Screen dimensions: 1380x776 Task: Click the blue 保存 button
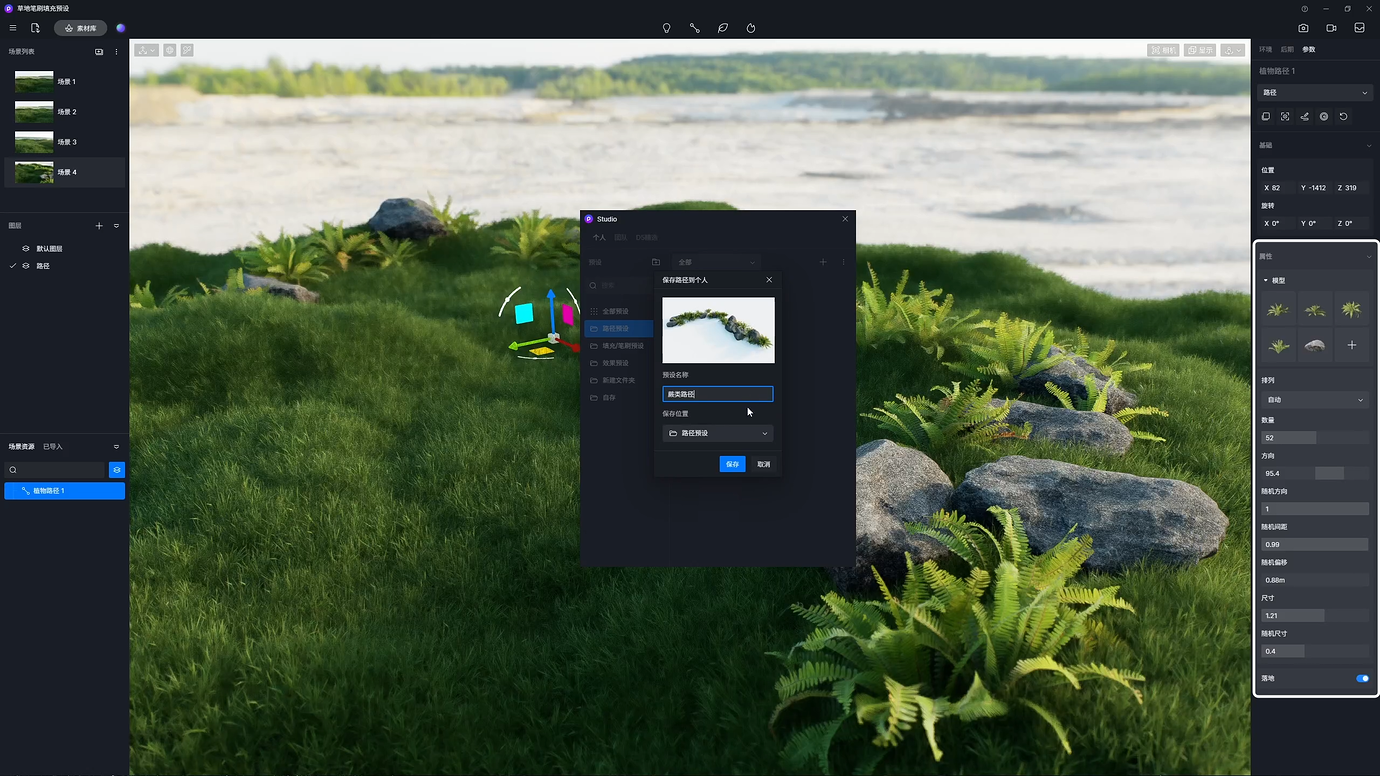[732, 464]
